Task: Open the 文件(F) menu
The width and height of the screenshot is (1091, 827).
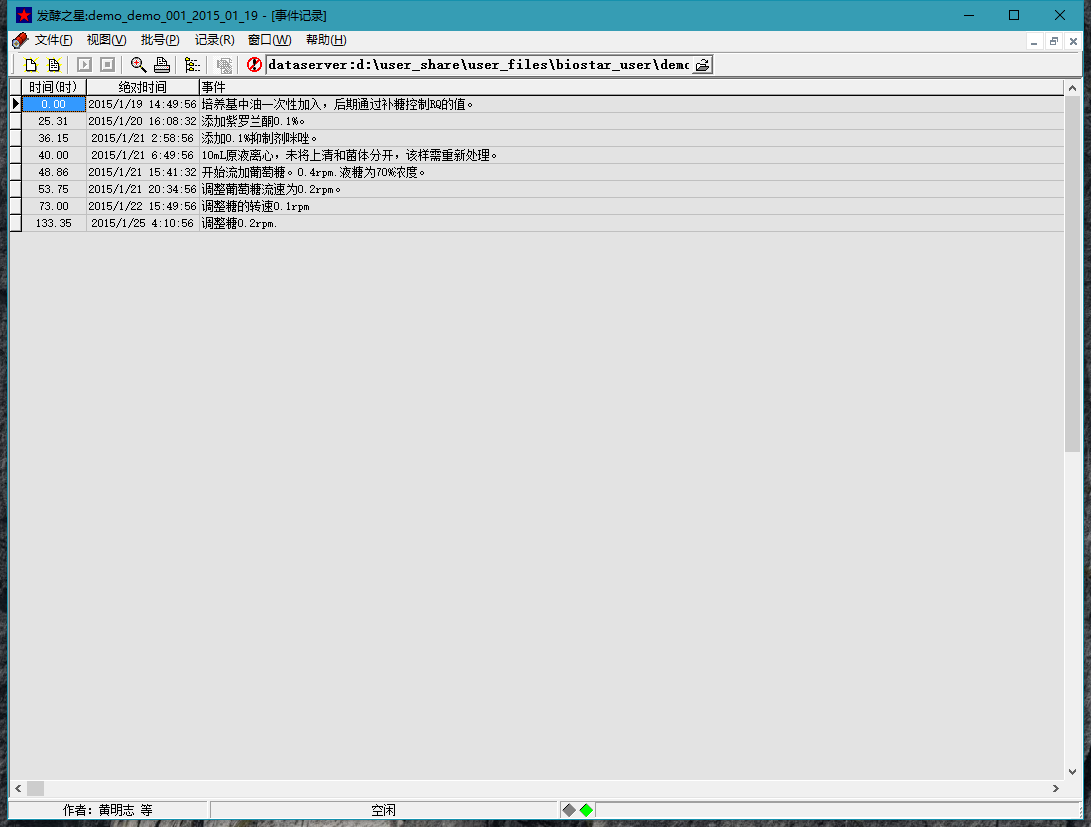Action: pyautogui.click(x=53, y=40)
